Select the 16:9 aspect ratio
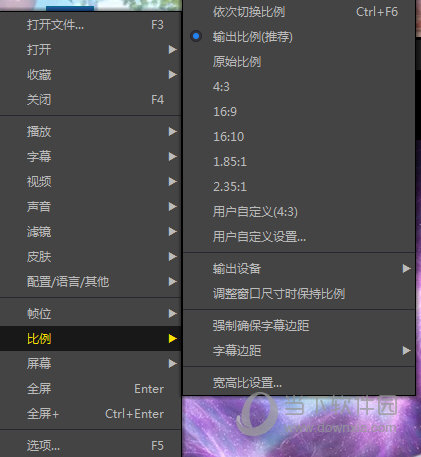Image resolution: width=421 pixels, height=457 pixels. (299, 112)
